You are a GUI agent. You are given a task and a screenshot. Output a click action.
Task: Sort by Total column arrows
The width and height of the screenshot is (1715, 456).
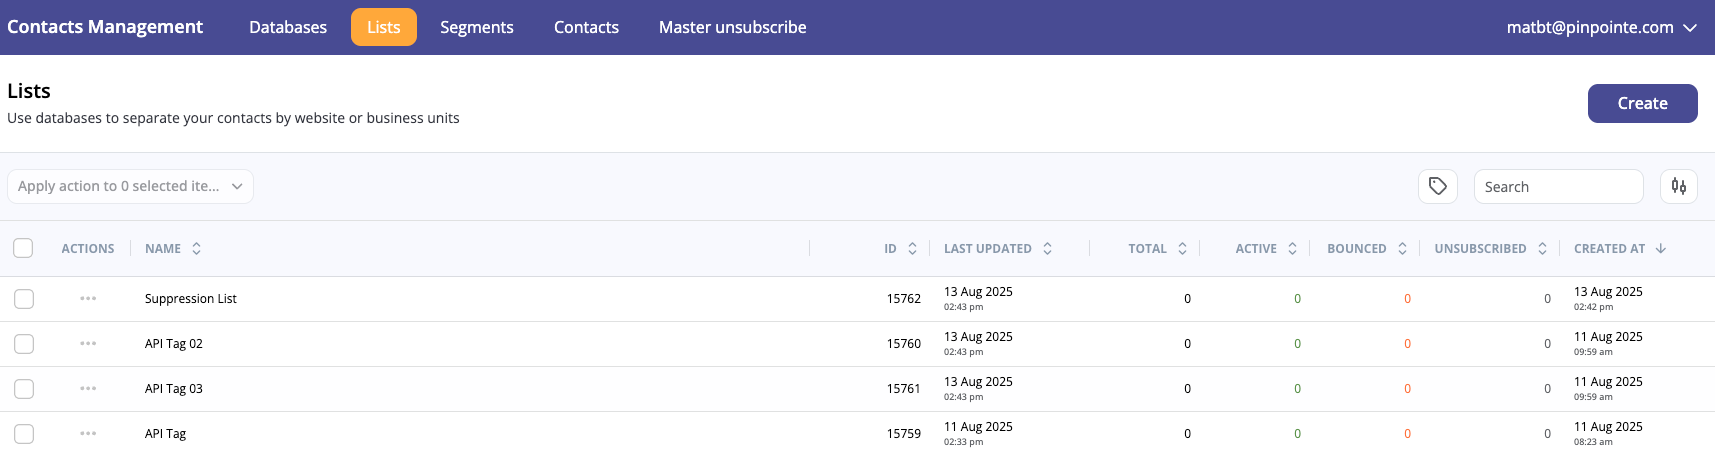1182,249
